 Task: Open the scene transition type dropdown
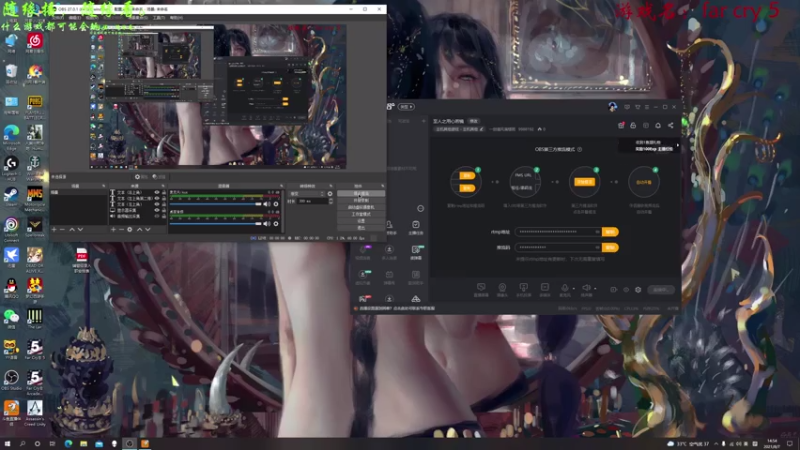click(x=307, y=194)
